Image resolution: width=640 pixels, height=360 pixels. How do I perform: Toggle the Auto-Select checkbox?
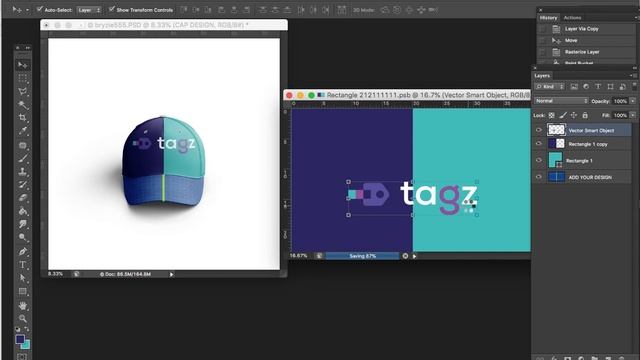click(40, 9)
